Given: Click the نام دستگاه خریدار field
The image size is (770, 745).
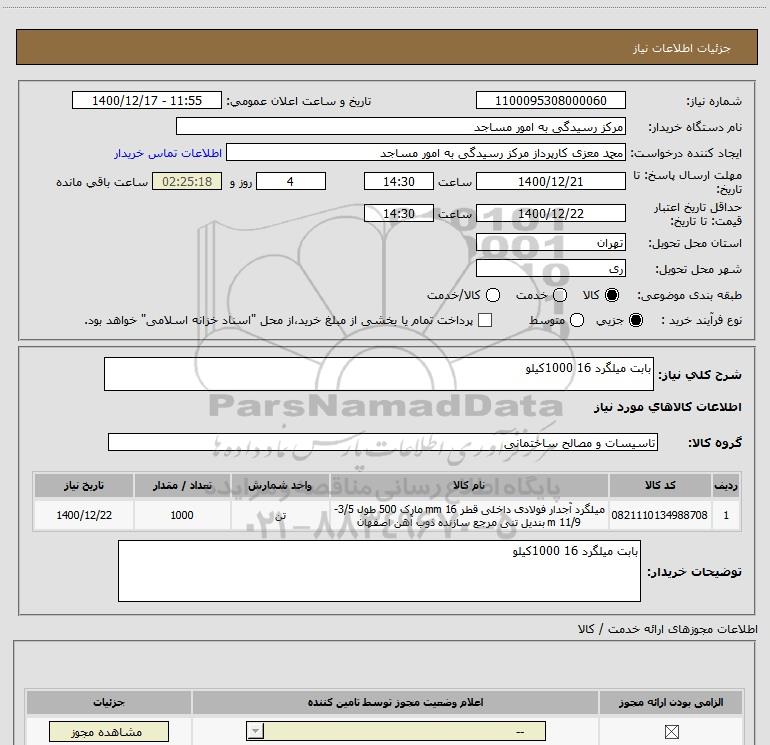Looking at the screenshot, I should coord(401,127).
